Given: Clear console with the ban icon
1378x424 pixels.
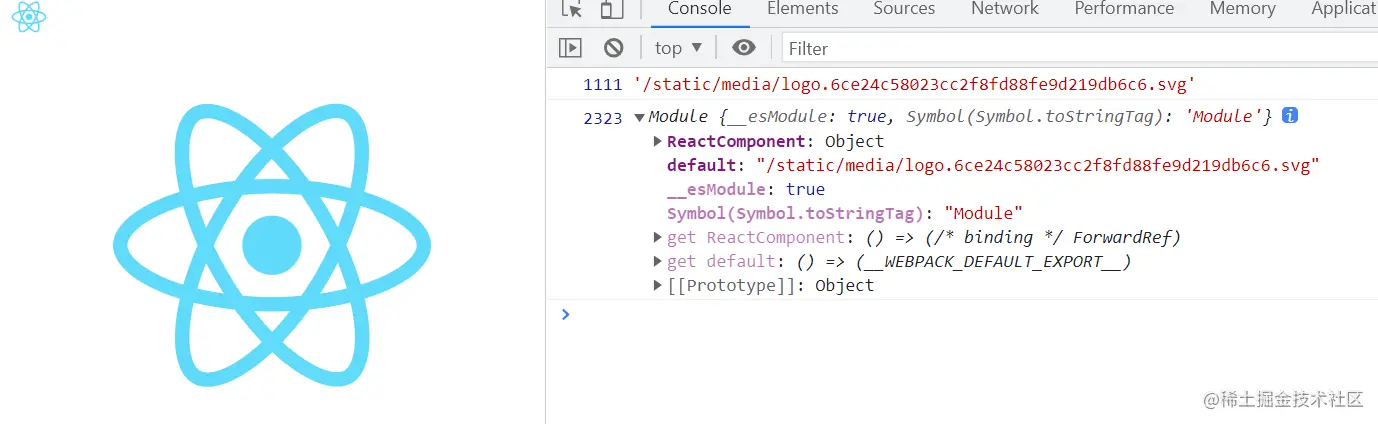Looking at the screenshot, I should pyautogui.click(x=614, y=47).
